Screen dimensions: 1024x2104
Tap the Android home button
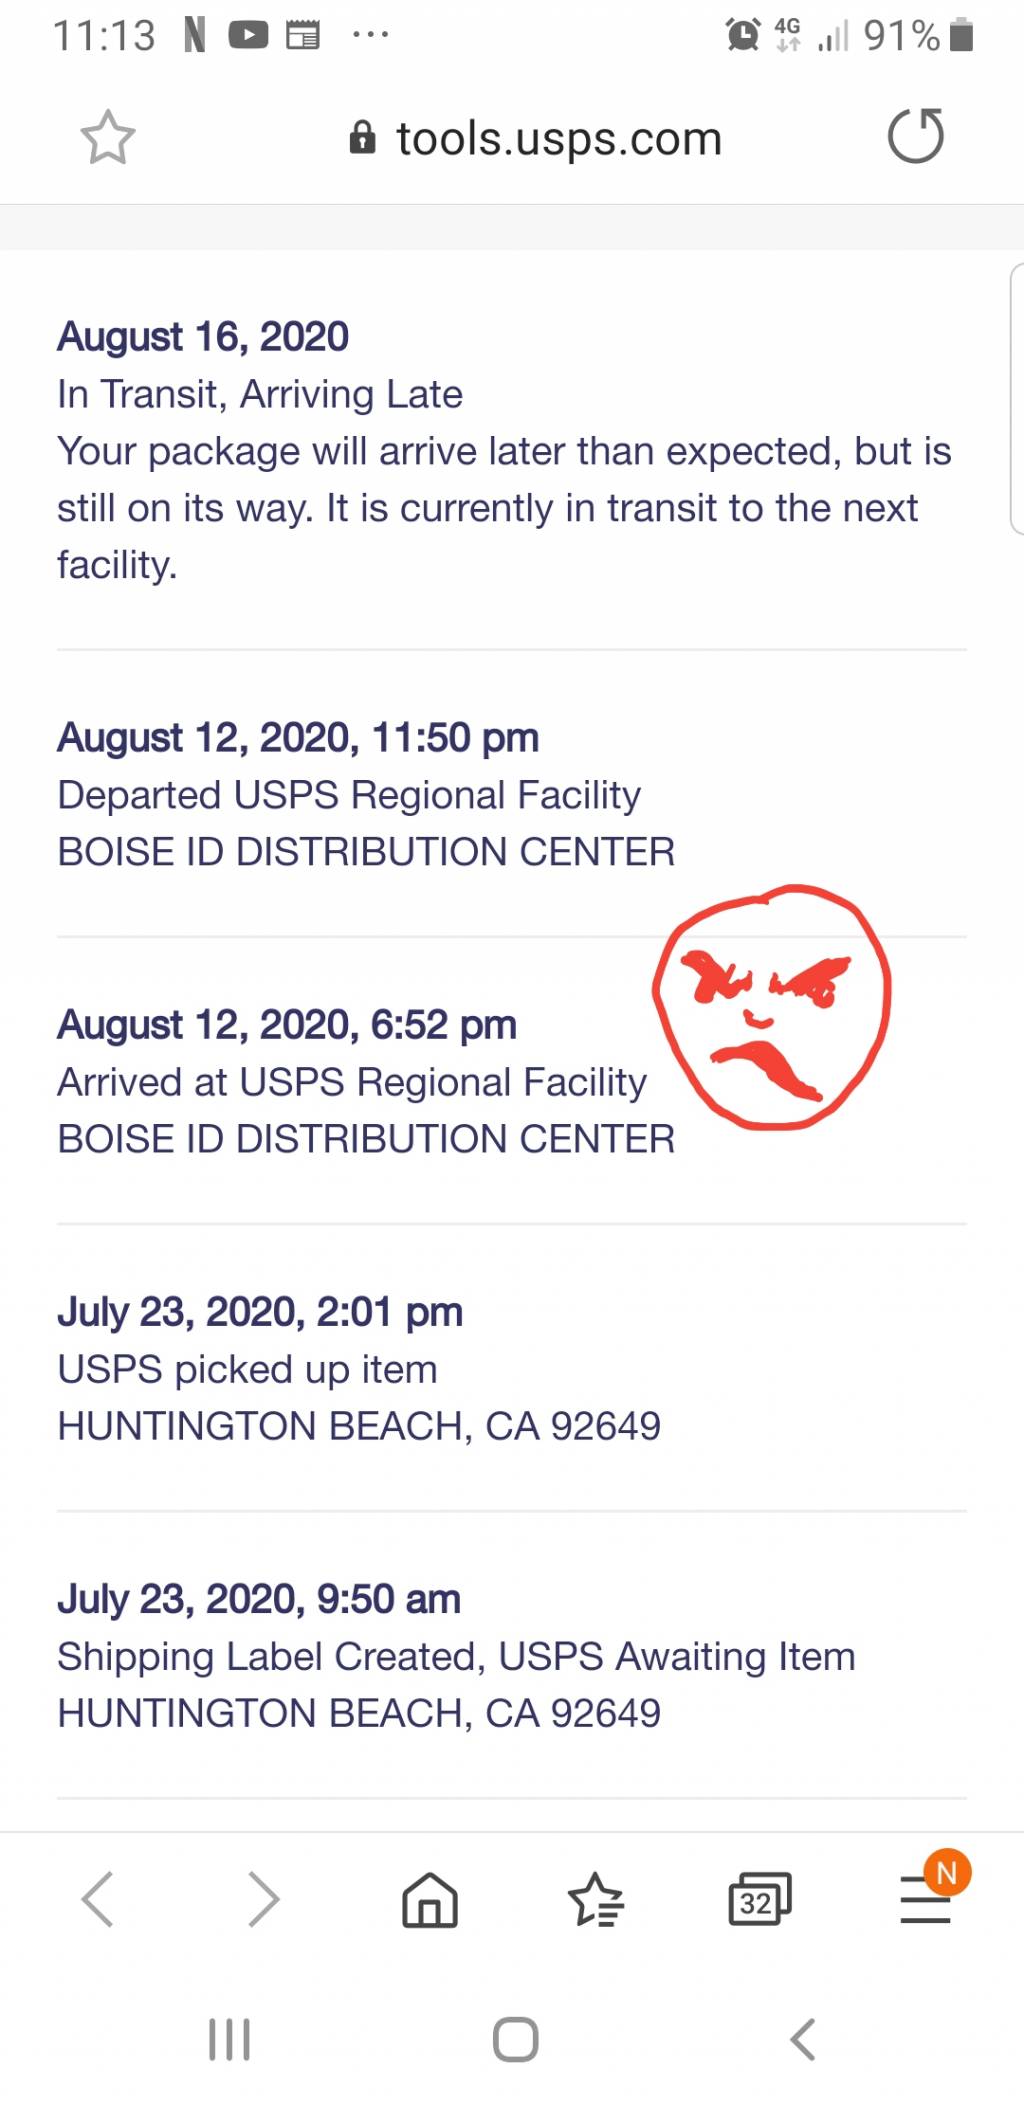pos(516,2039)
